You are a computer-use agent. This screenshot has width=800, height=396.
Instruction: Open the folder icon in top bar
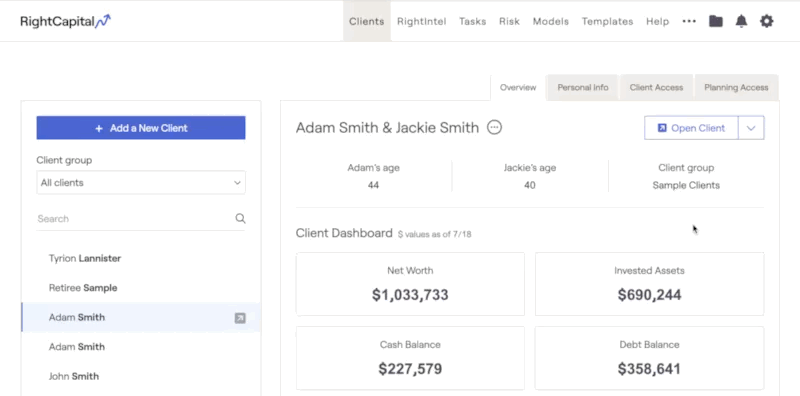click(x=716, y=21)
